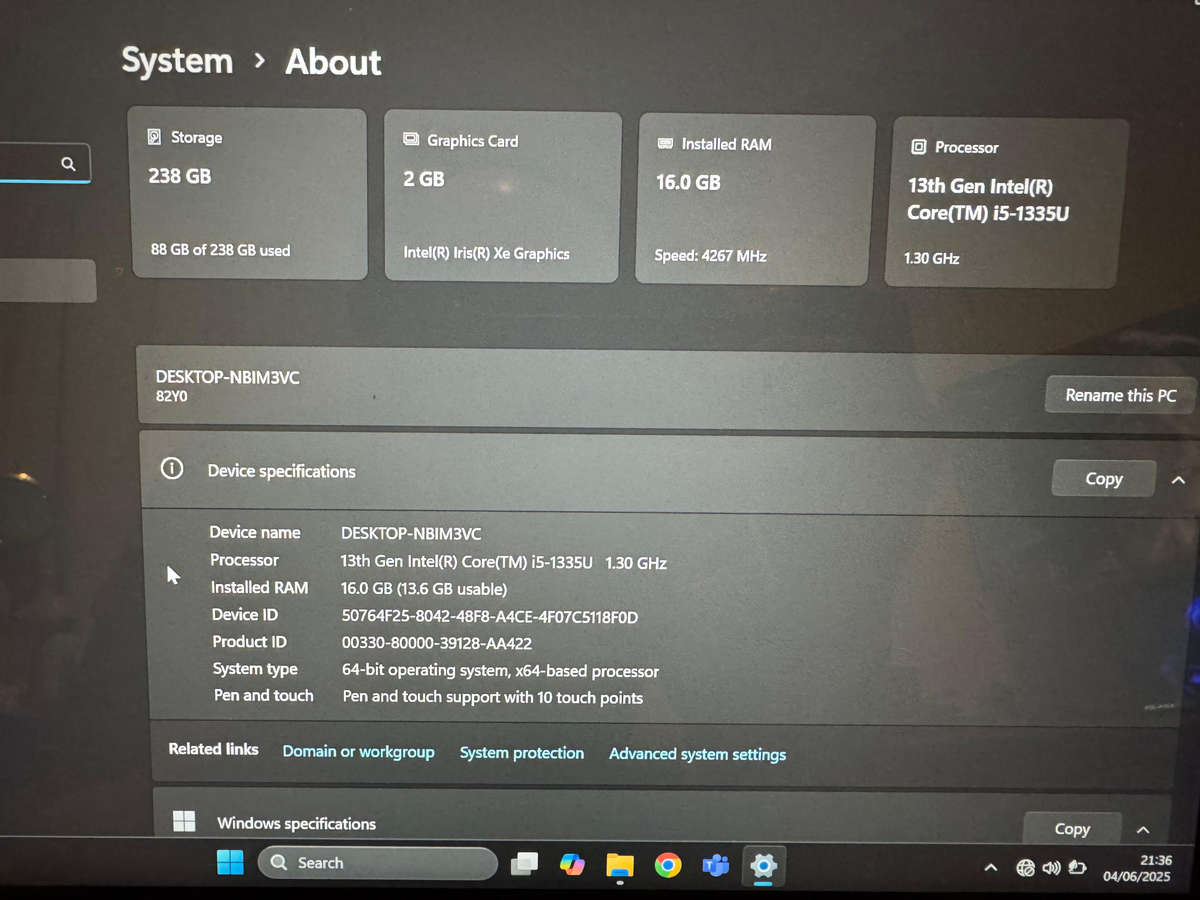Launch Google Chrome from the taskbar
1200x900 pixels.
point(668,864)
